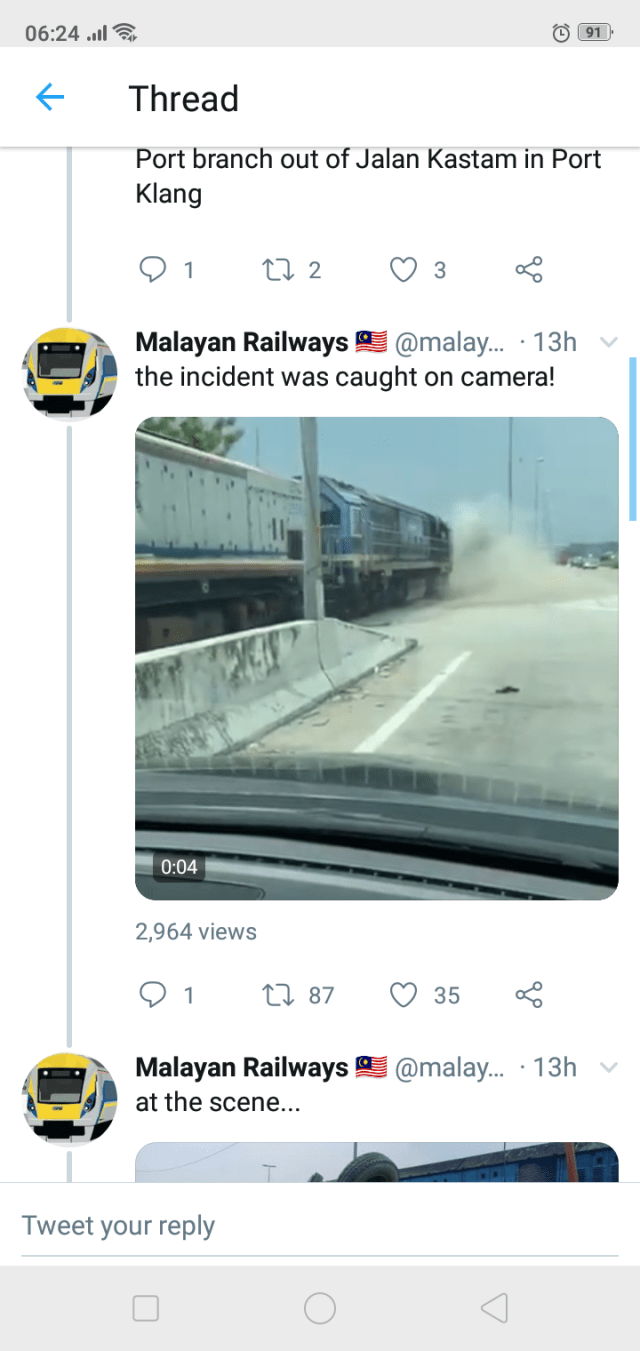640x1351 pixels.
Task: Open Malayan Railways avatar on camera tweet
Action: tap(69, 373)
